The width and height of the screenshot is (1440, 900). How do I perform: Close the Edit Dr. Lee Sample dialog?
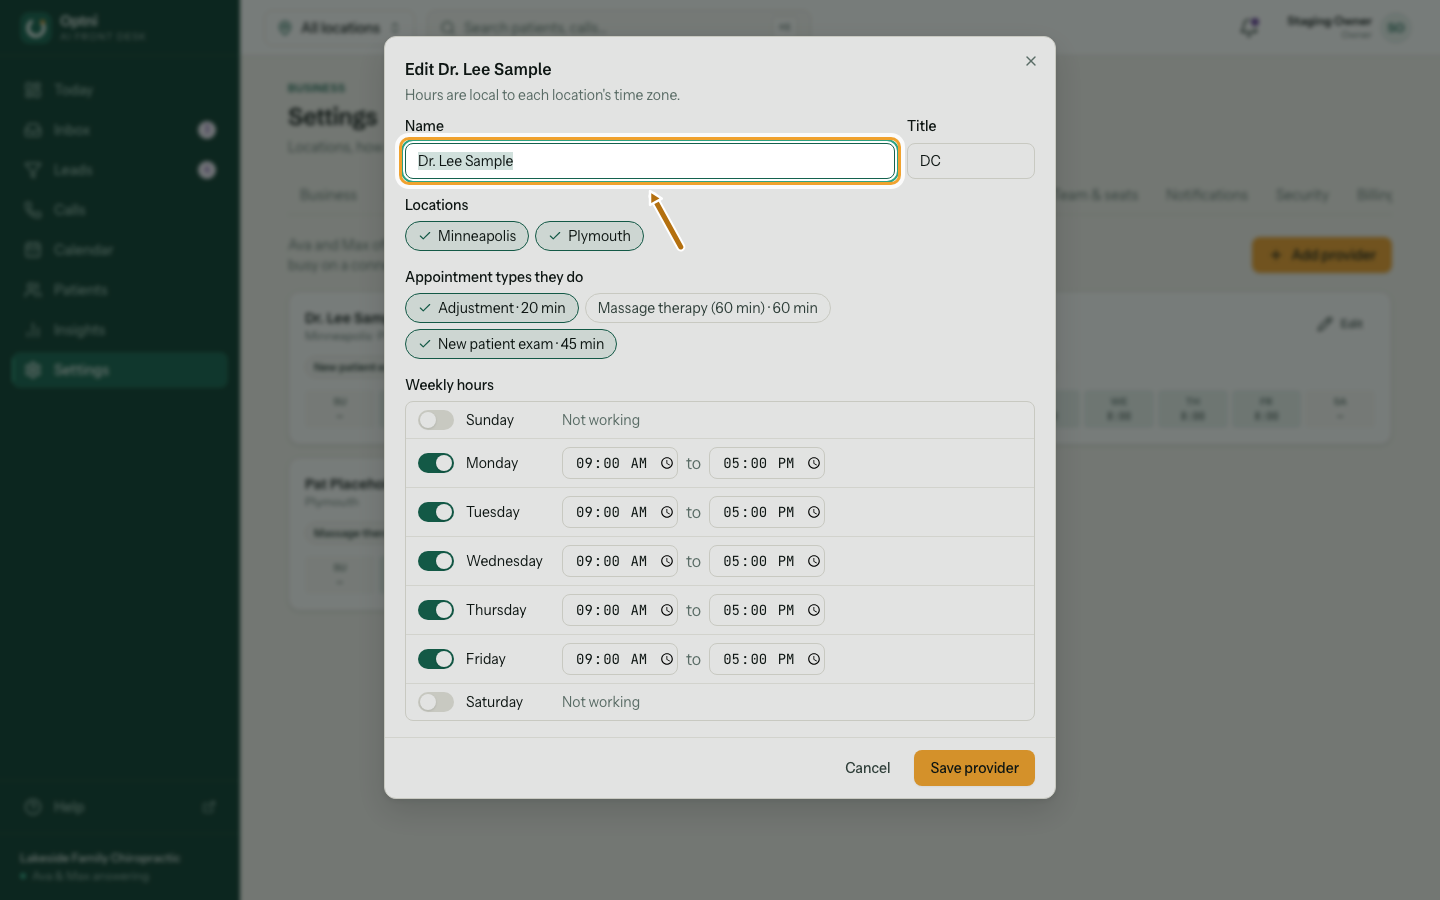[x=1030, y=61]
